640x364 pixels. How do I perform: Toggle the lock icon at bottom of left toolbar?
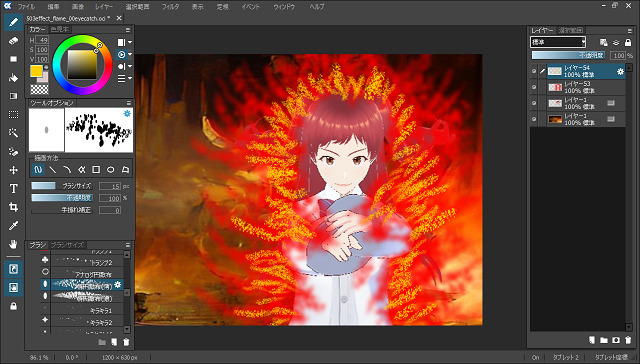tap(13, 306)
